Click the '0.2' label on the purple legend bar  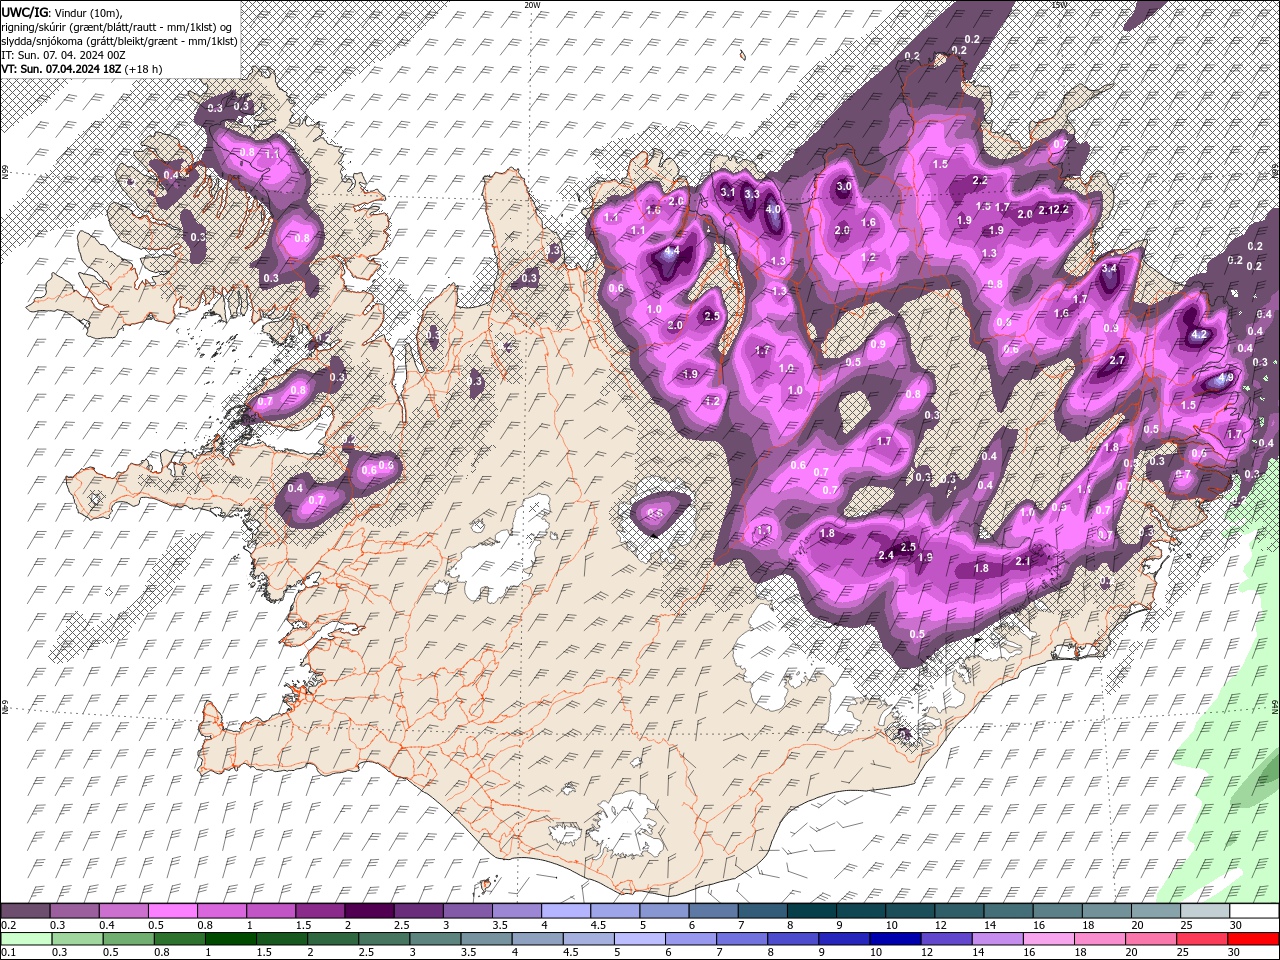click(x=8, y=925)
